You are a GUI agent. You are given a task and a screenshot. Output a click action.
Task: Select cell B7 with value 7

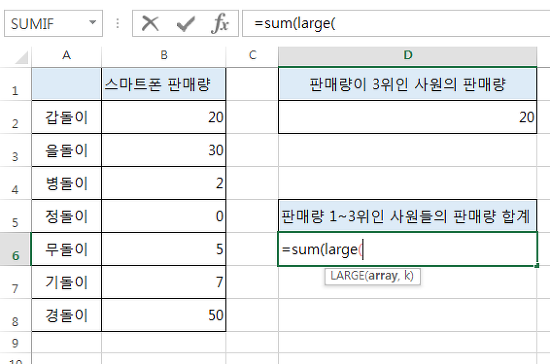[163, 282]
